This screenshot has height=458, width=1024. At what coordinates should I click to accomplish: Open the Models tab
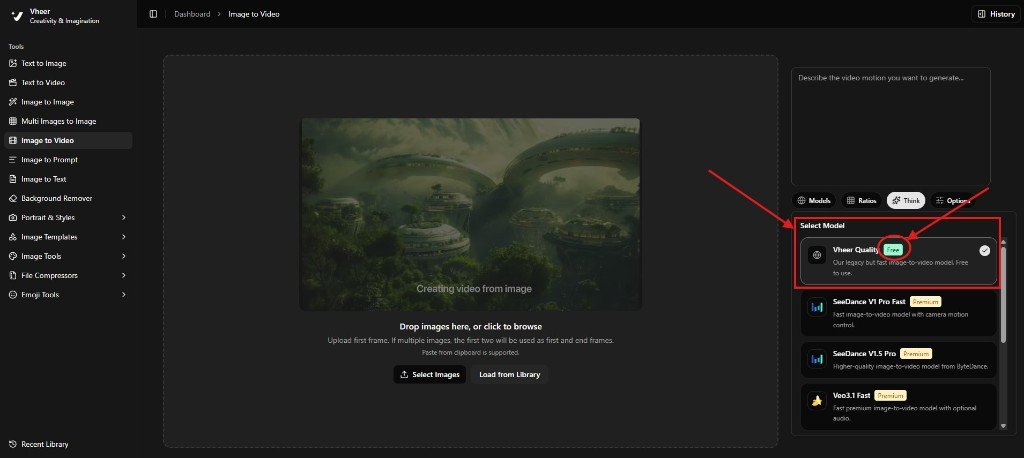tap(813, 200)
